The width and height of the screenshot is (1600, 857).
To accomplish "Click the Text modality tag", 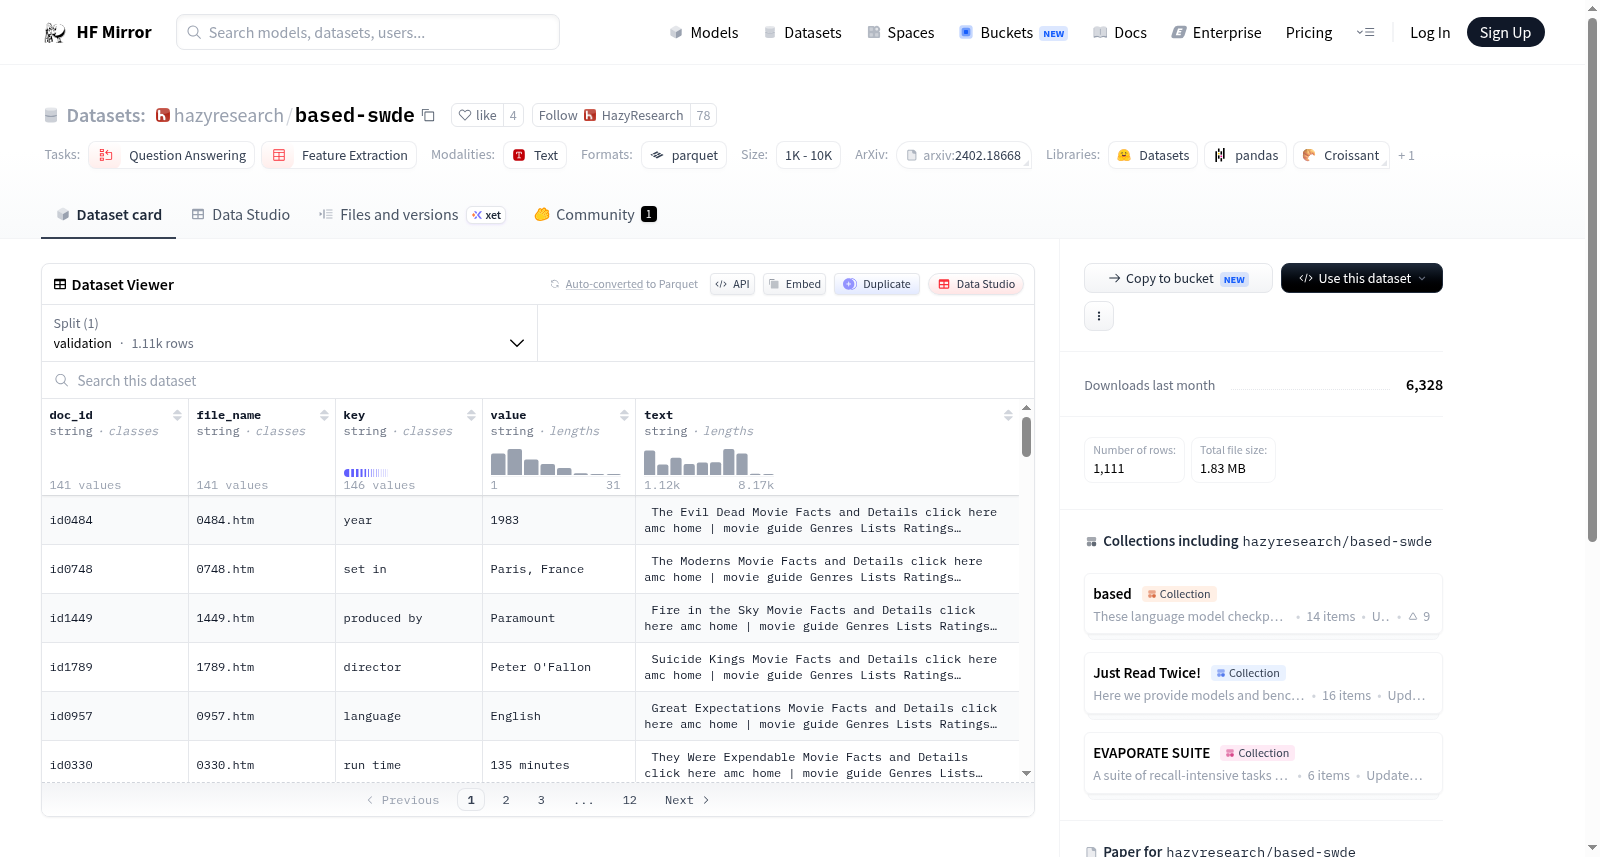I will pos(535,155).
